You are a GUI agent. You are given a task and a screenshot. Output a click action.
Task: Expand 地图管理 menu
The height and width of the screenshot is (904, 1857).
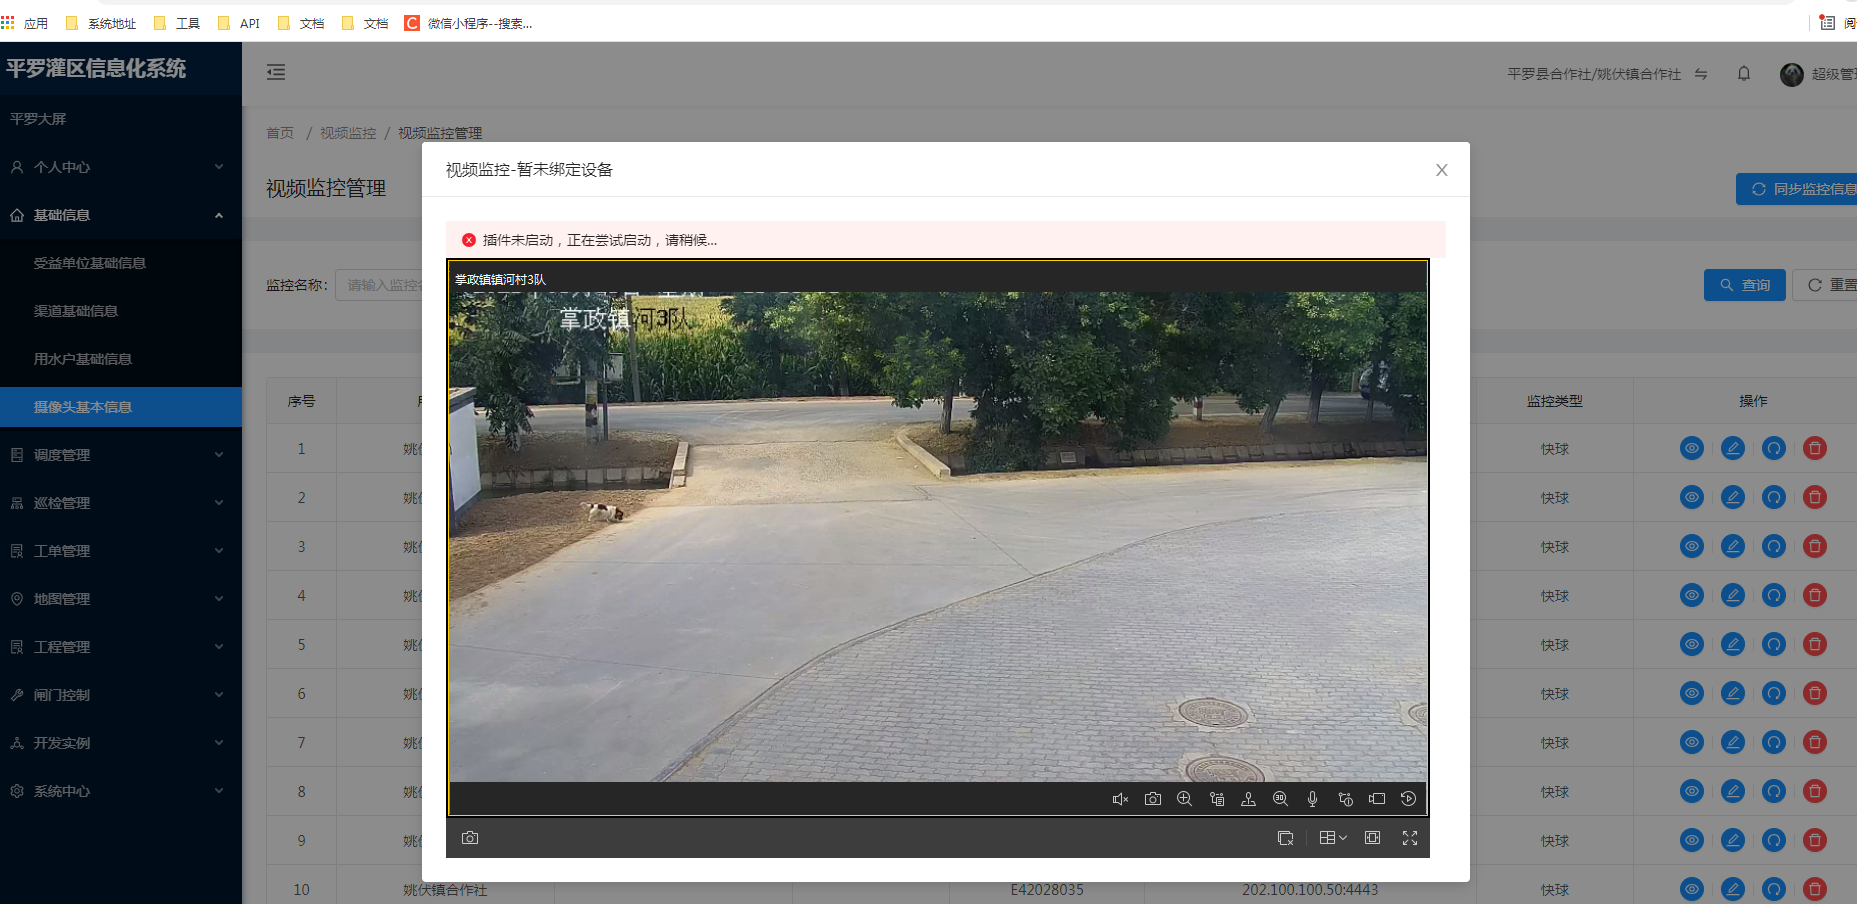click(x=121, y=599)
